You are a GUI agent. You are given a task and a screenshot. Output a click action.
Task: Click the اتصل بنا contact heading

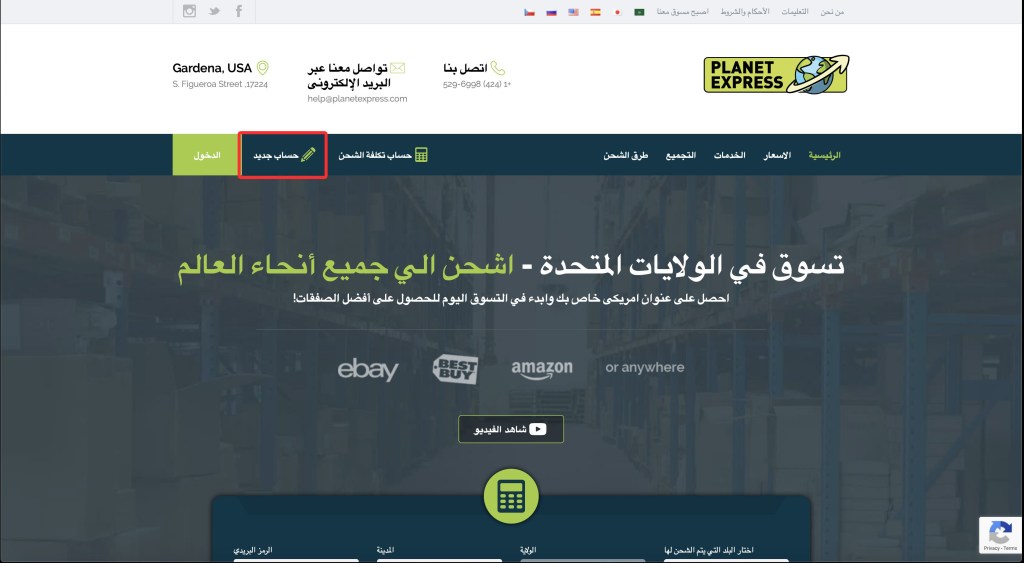[465, 68]
